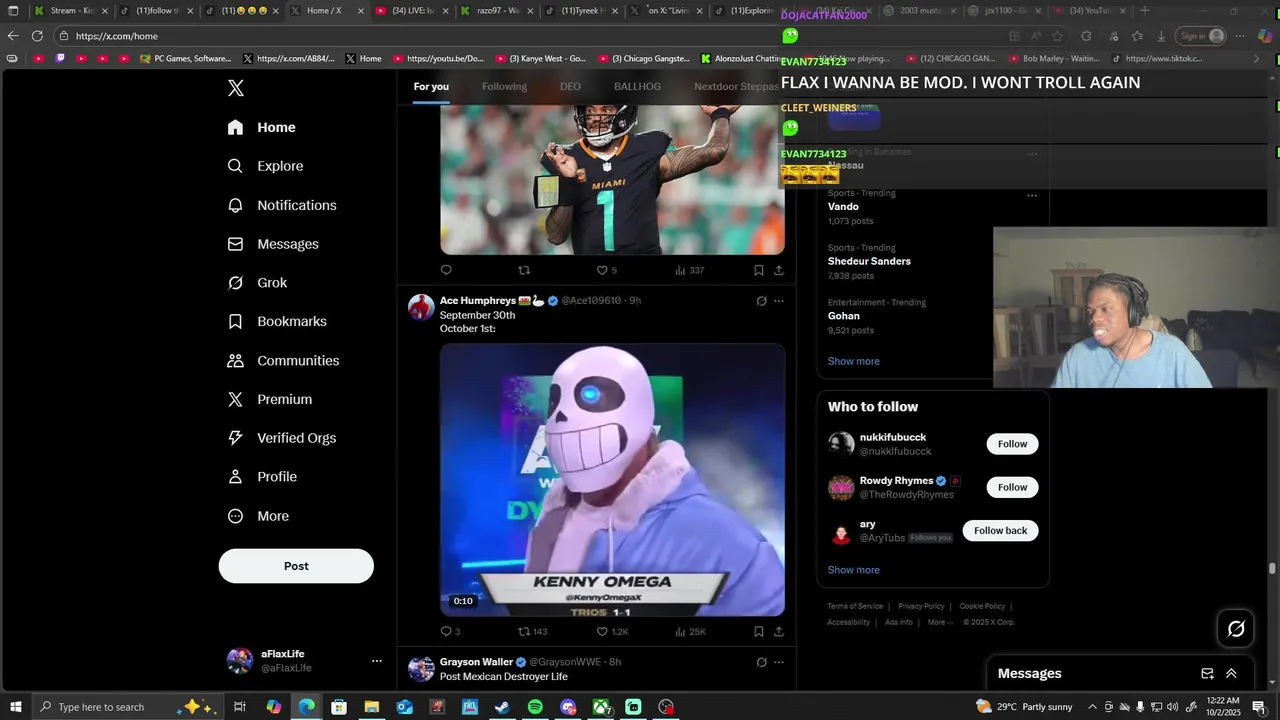Open the Privacy Policy link
Viewport: 1280px width, 720px height.
tap(921, 606)
